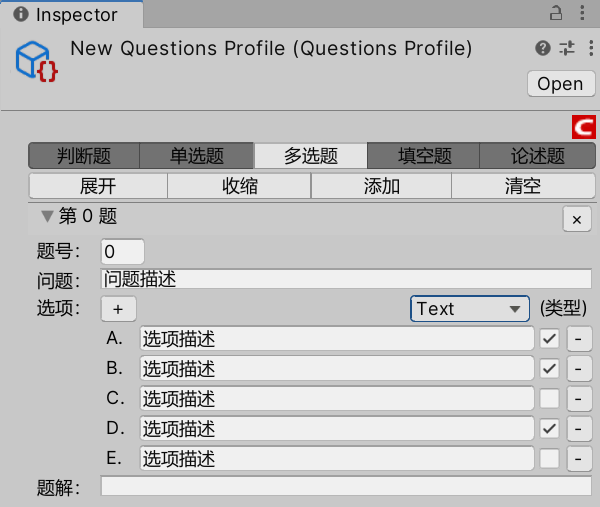Click the red C logo icon
The height and width of the screenshot is (507, 600).
pyautogui.click(x=584, y=127)
